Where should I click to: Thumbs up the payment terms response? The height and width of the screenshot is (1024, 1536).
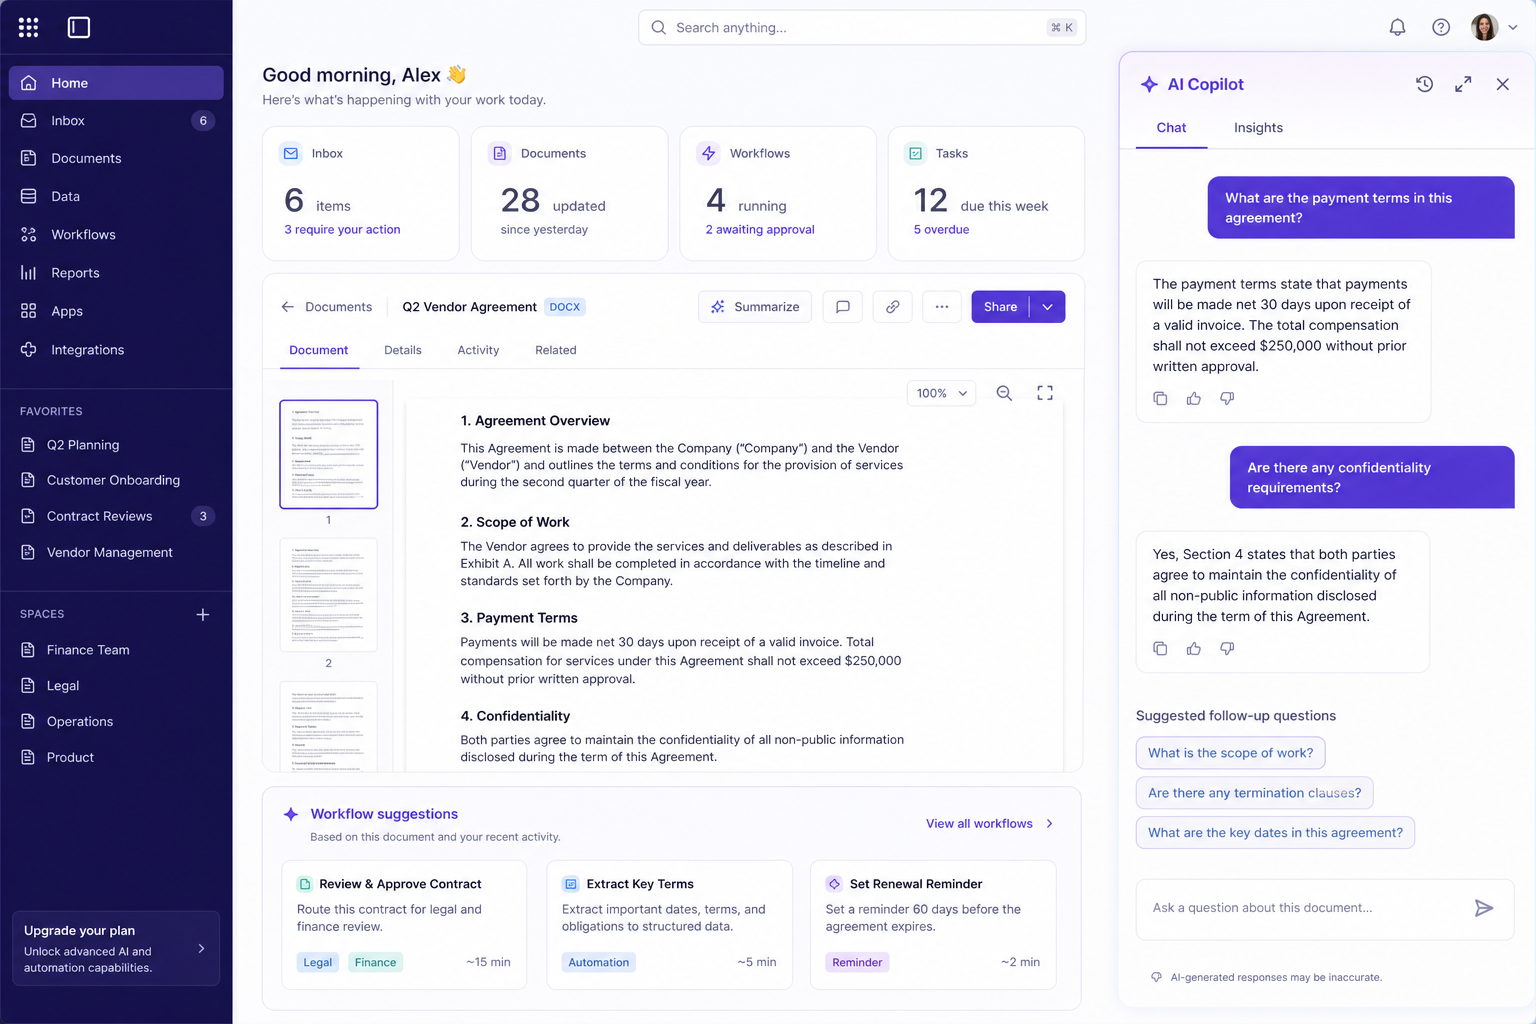tap(1193, 398)
